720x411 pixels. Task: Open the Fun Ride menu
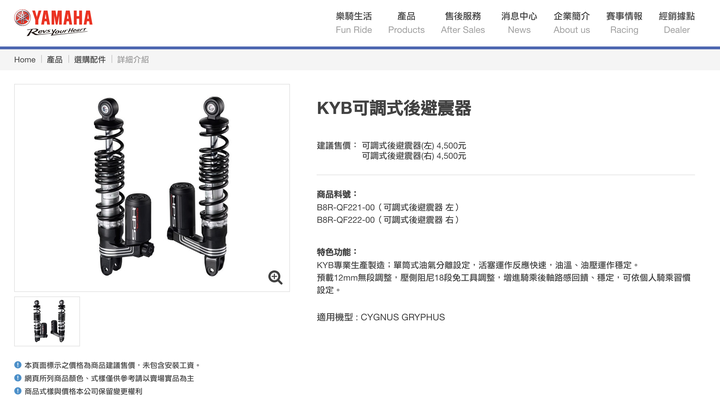(354, 23)
